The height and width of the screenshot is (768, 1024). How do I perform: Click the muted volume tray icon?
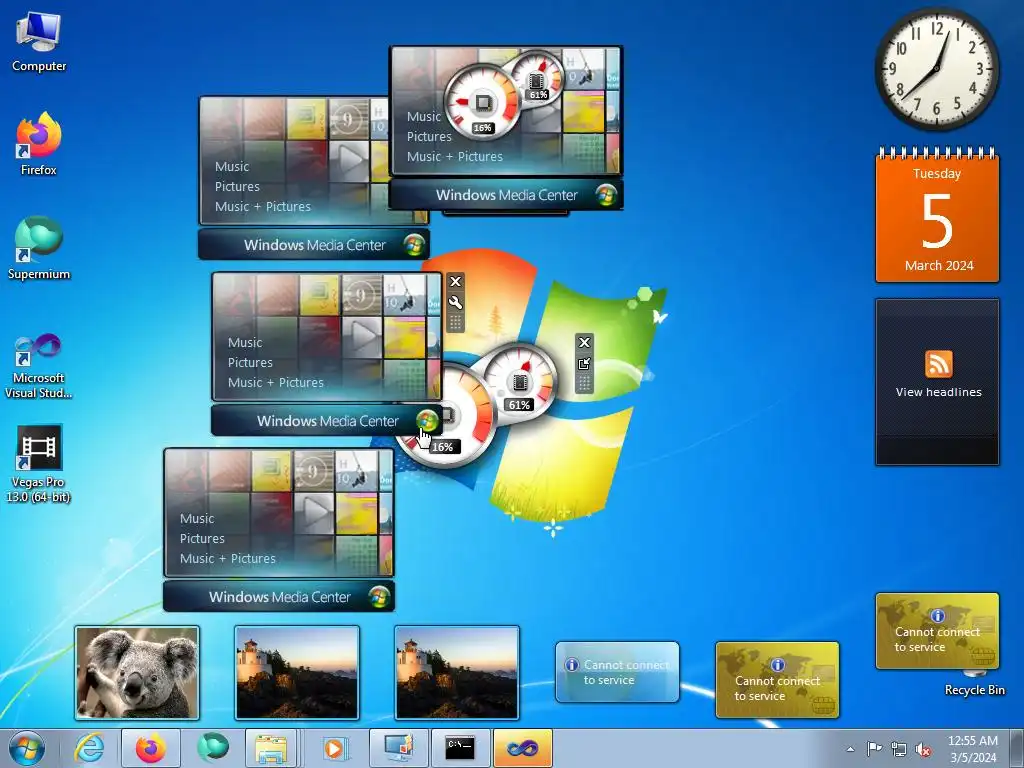(923, 749)
